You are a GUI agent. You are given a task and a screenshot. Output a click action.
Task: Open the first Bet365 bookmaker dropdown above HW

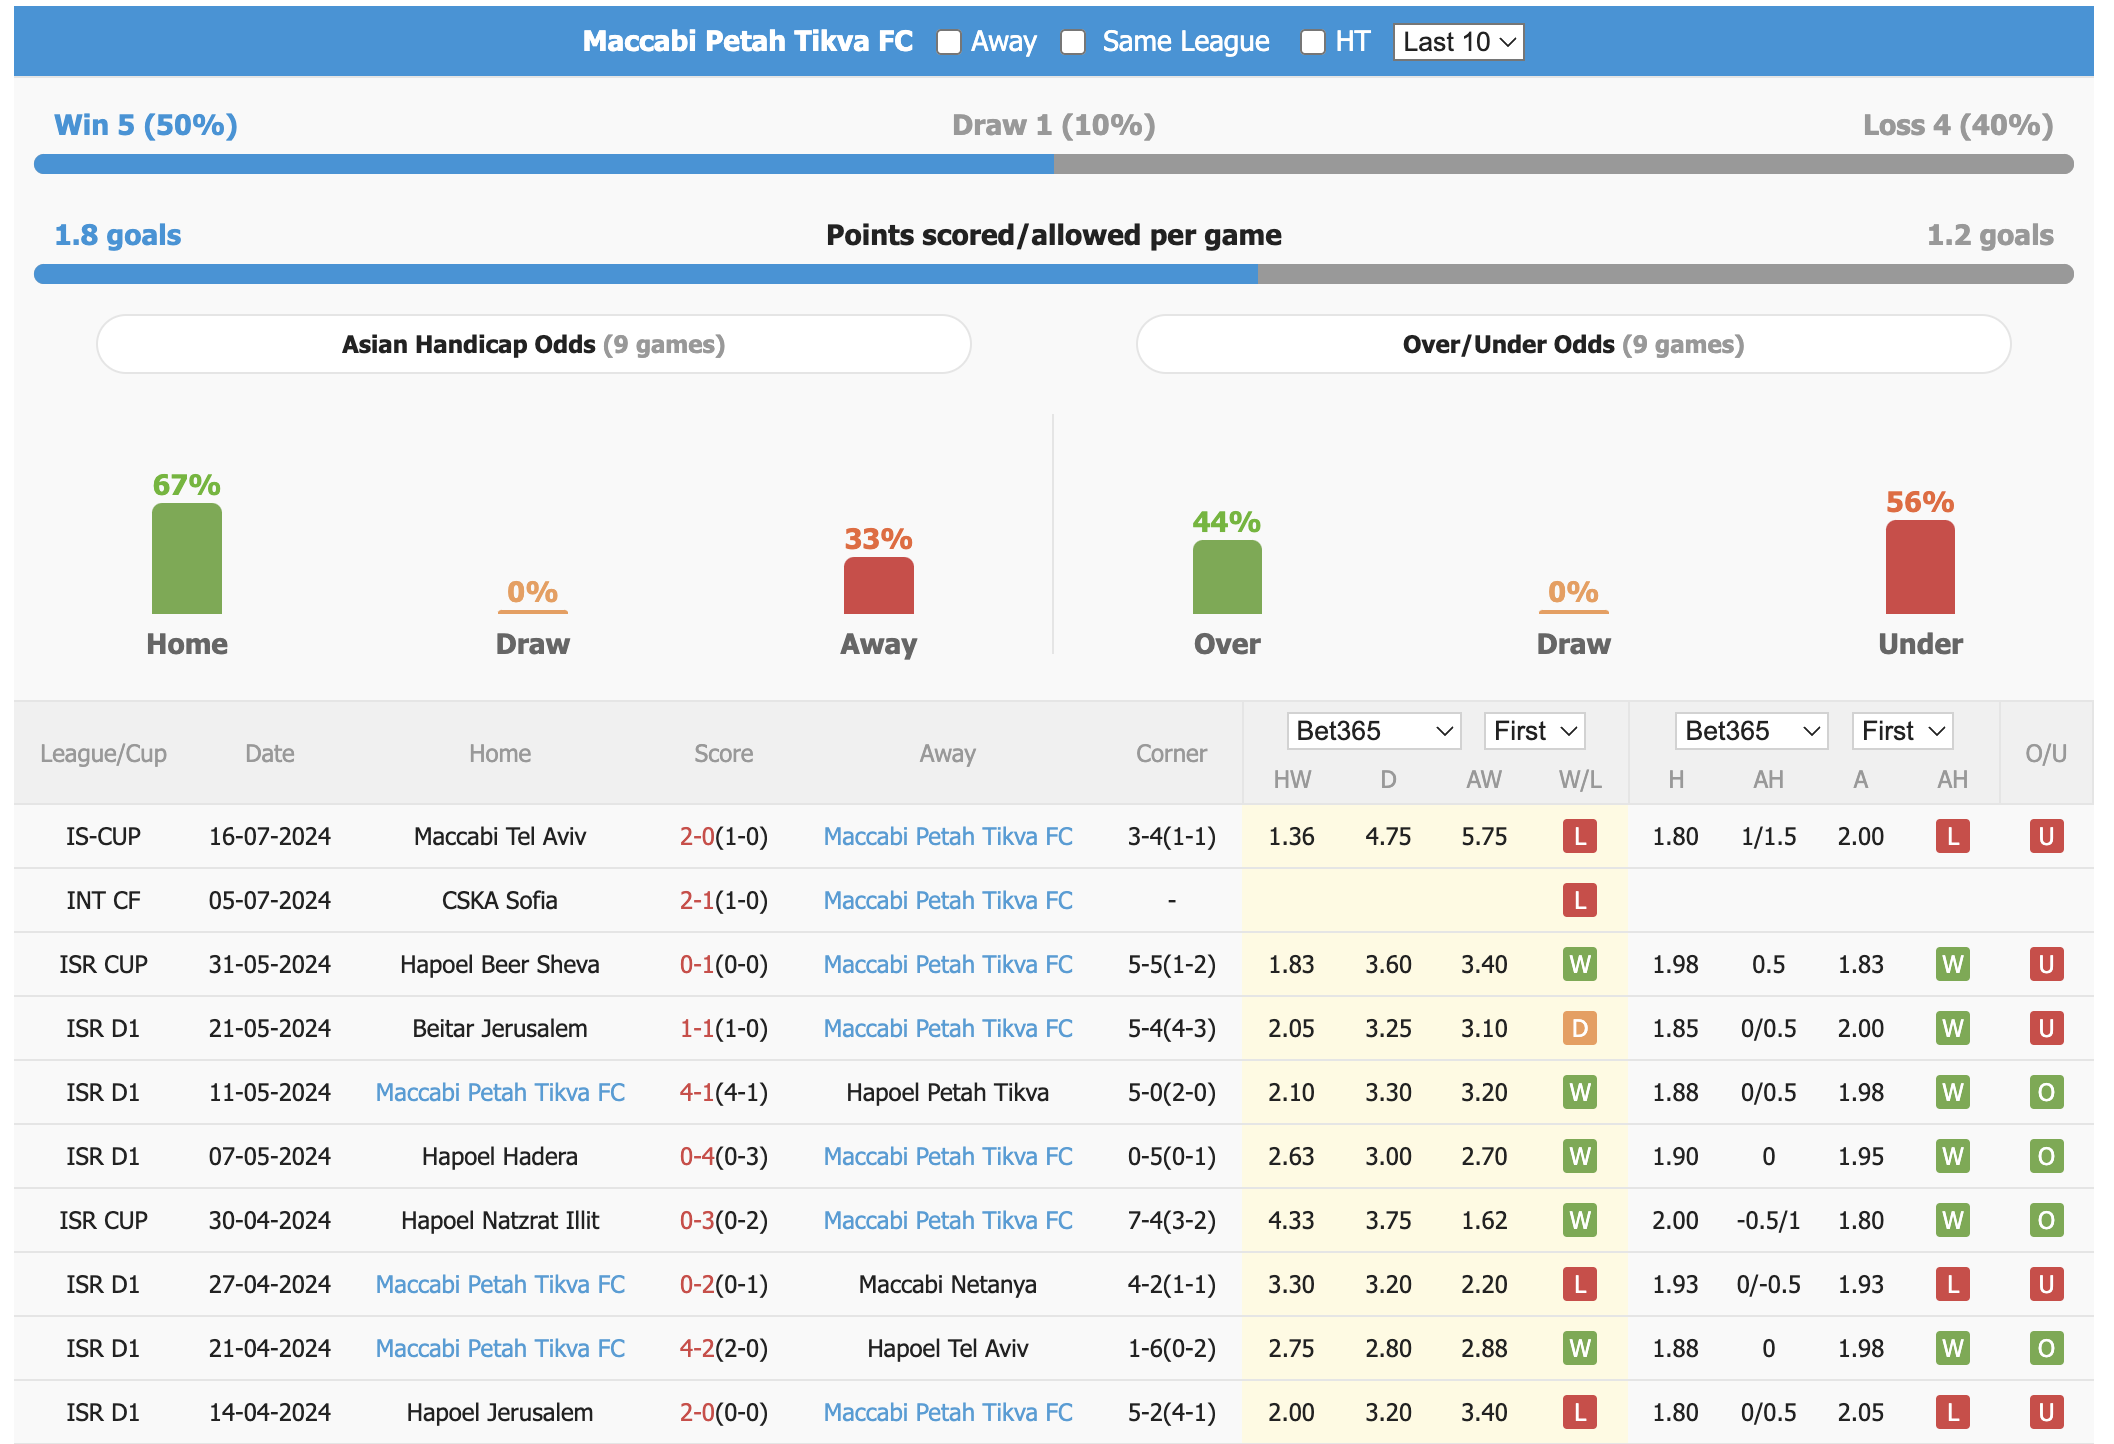(1374, 731)
